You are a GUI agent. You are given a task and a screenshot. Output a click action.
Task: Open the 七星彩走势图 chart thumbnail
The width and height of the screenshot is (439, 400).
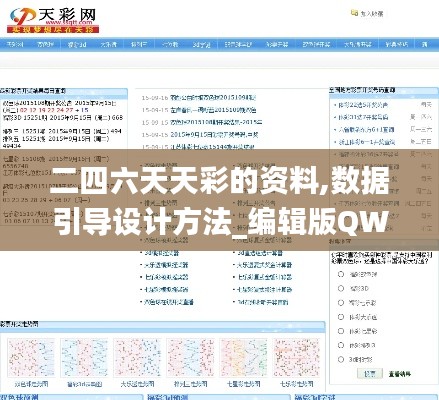243,358
